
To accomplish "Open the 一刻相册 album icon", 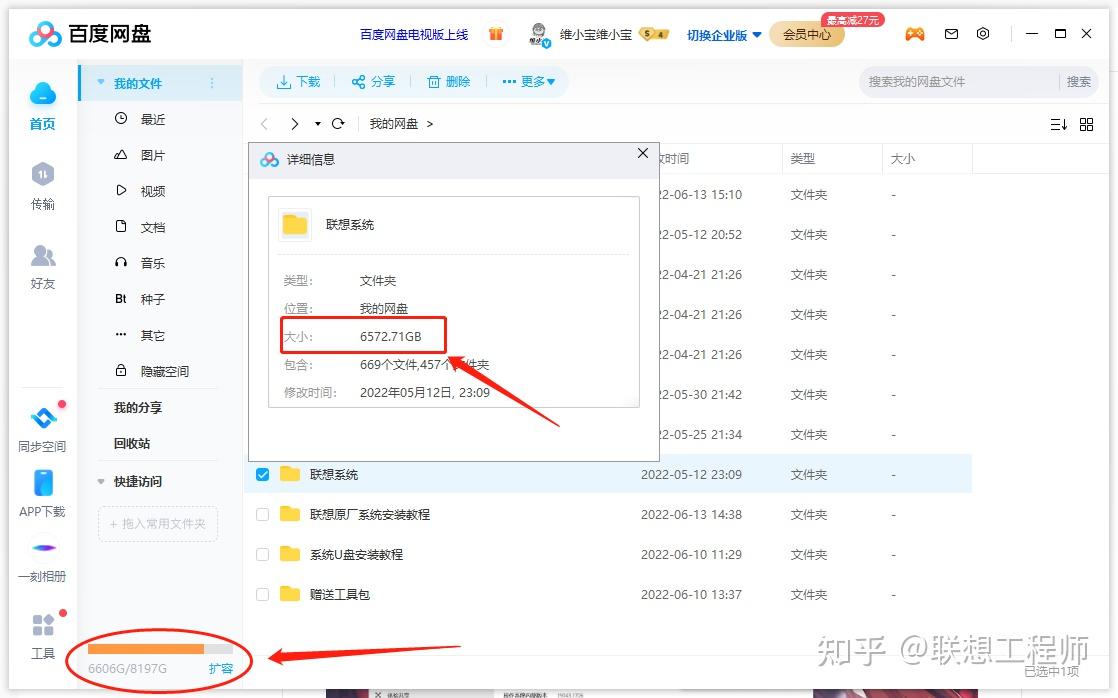I will (43, 548).
